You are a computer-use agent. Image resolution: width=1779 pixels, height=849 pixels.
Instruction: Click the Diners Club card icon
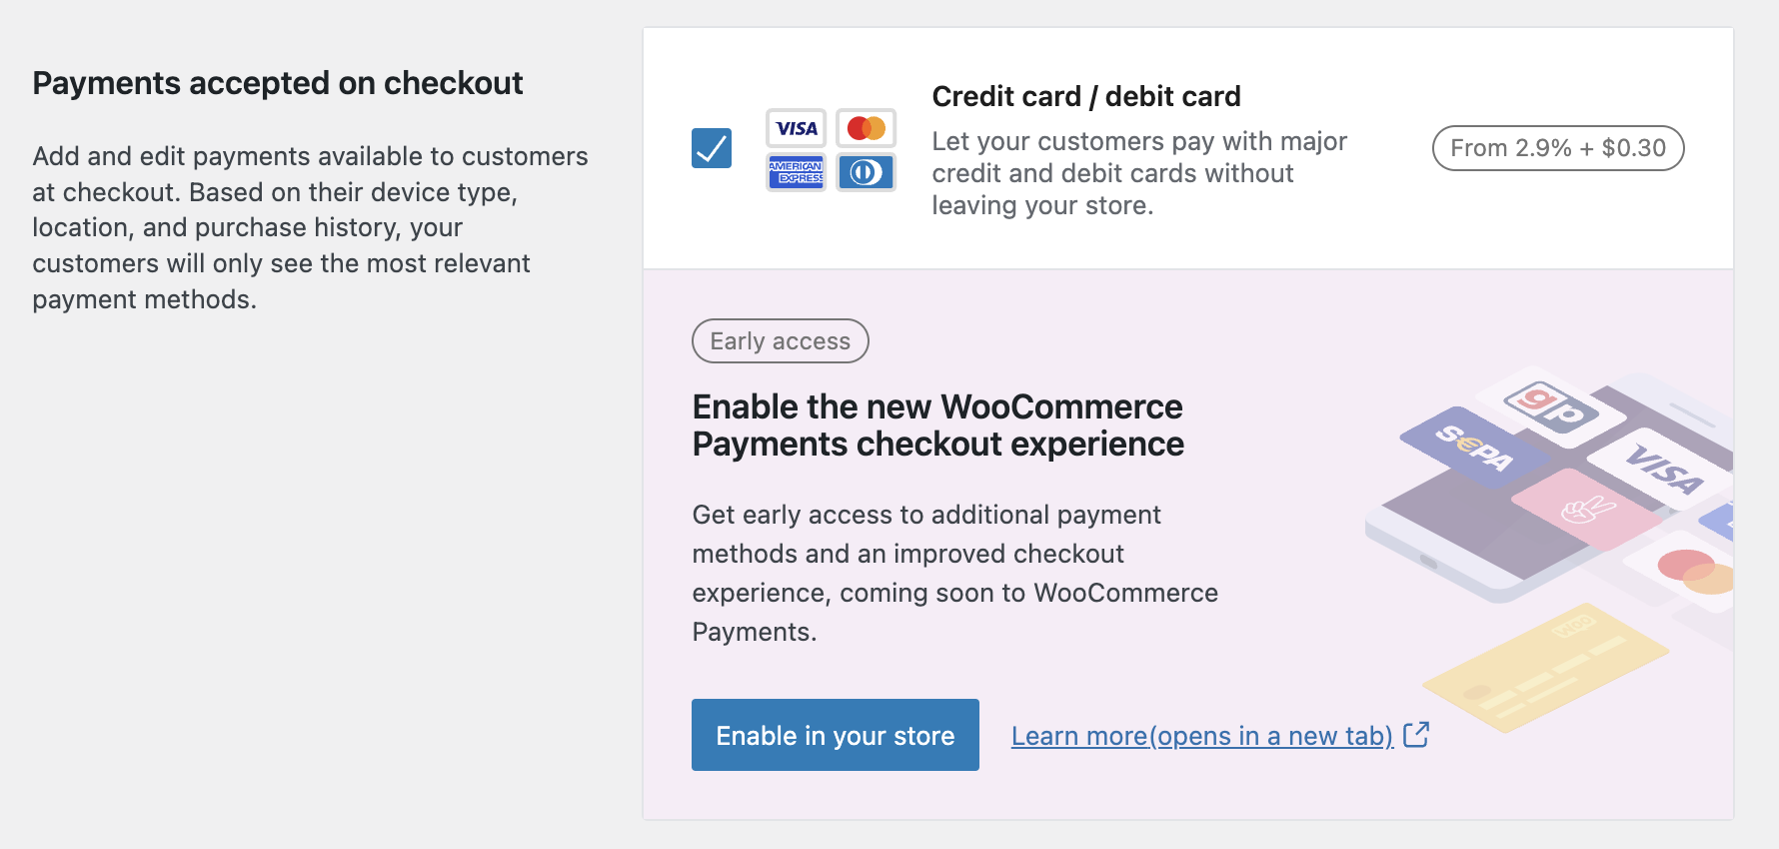(865, 172)
